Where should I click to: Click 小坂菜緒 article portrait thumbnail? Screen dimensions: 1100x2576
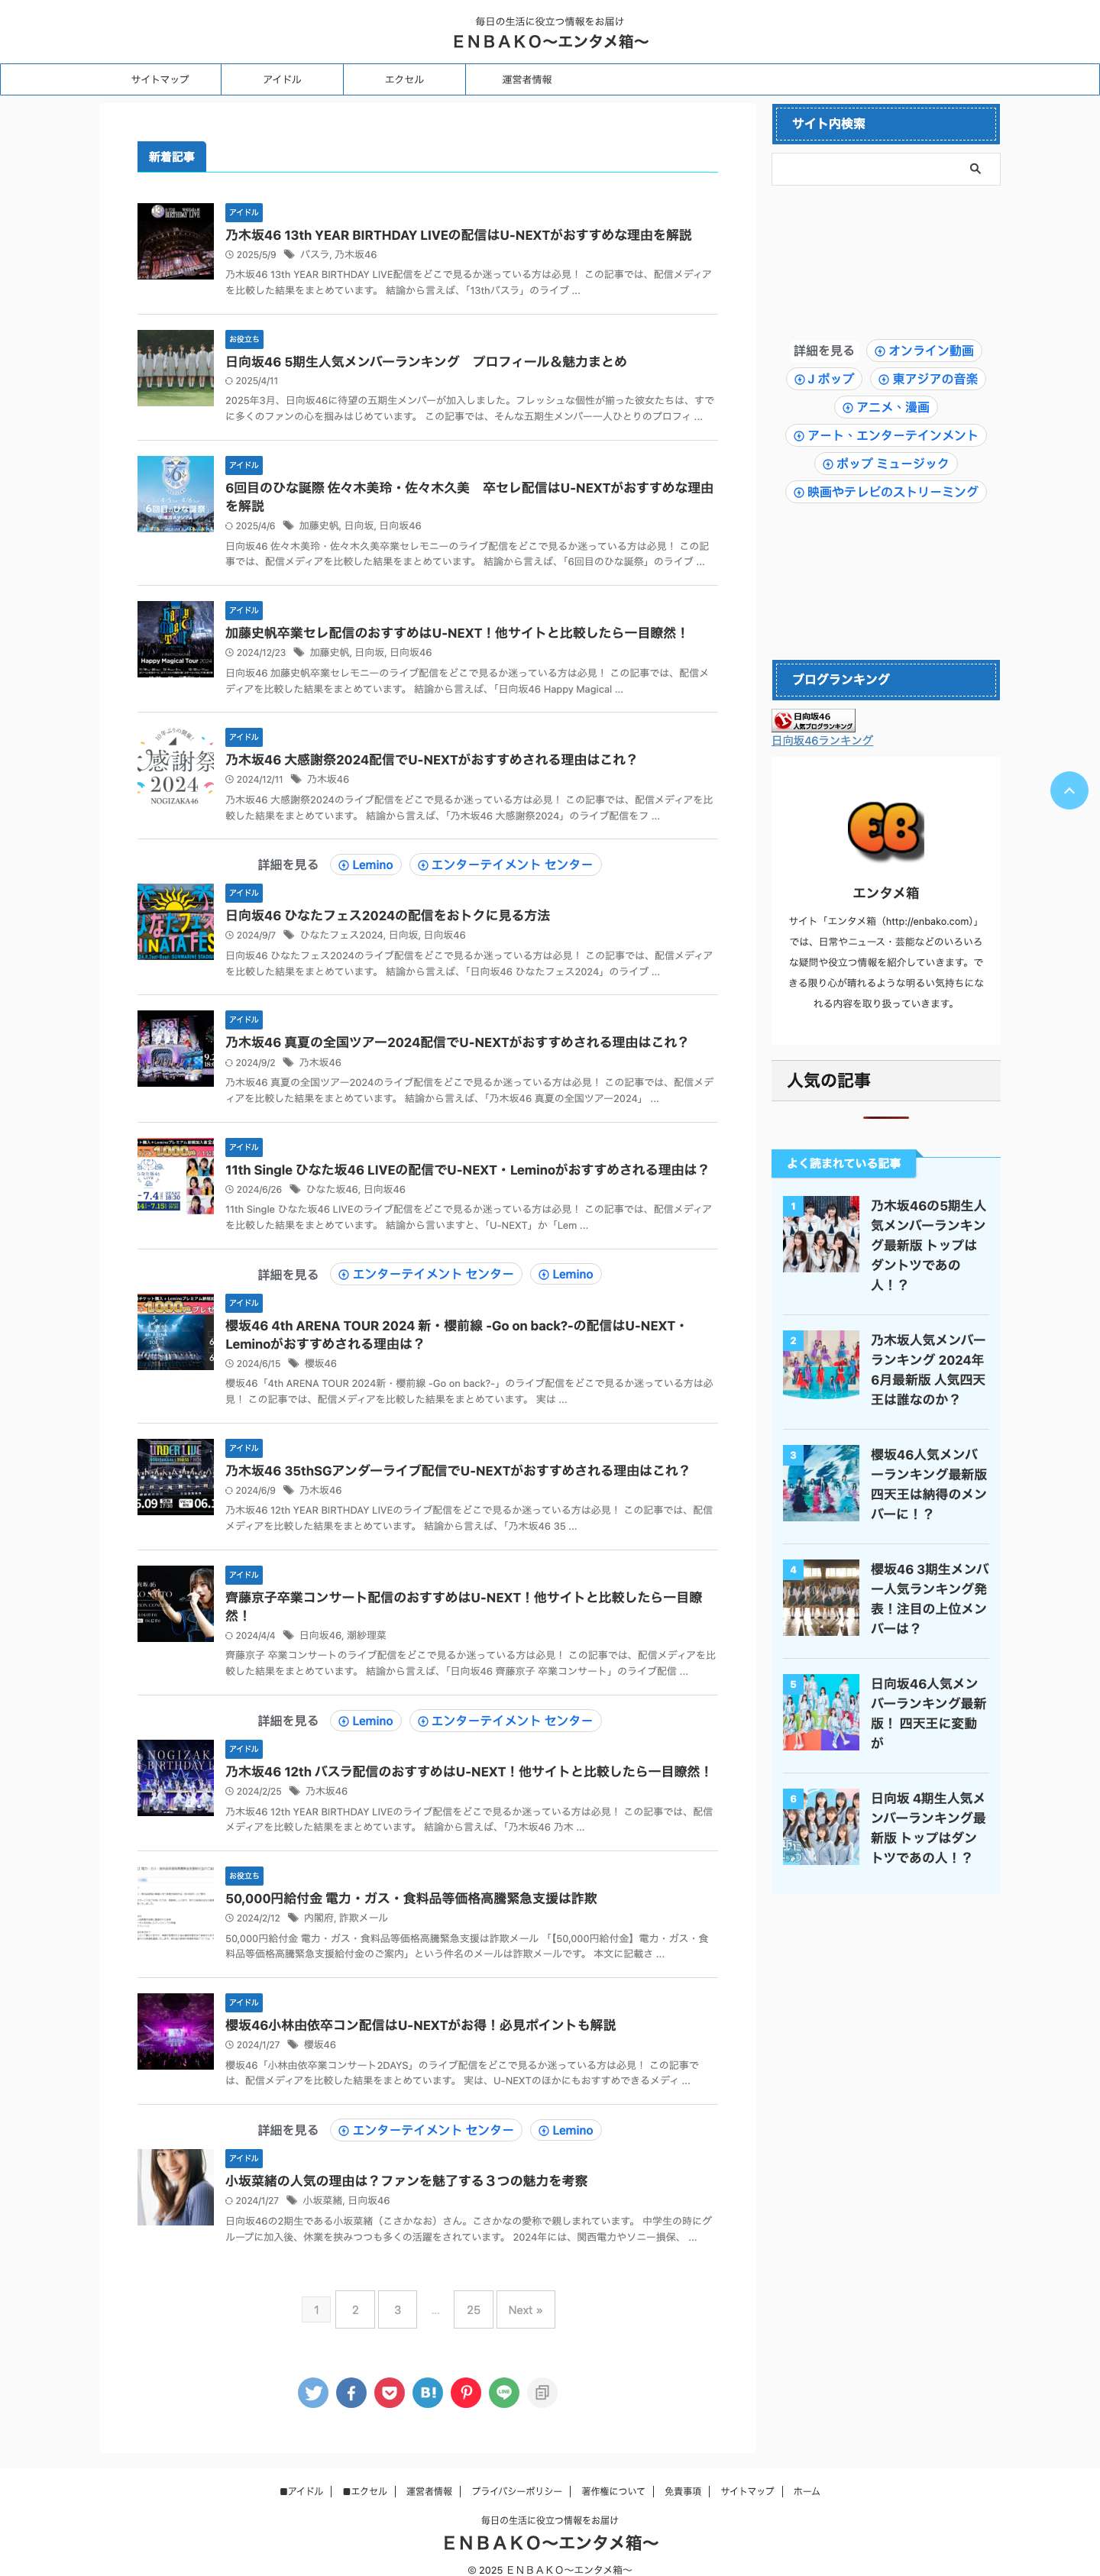pyautogui.click(x=175, y=2187)
